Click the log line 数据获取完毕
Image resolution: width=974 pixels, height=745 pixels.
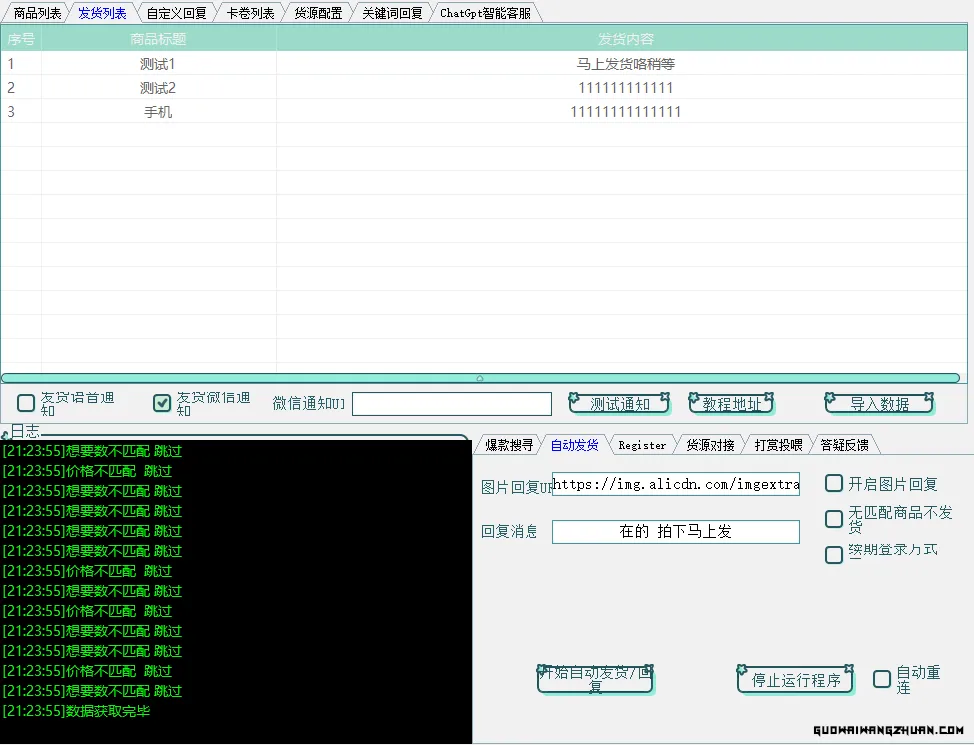coord(76,711)
